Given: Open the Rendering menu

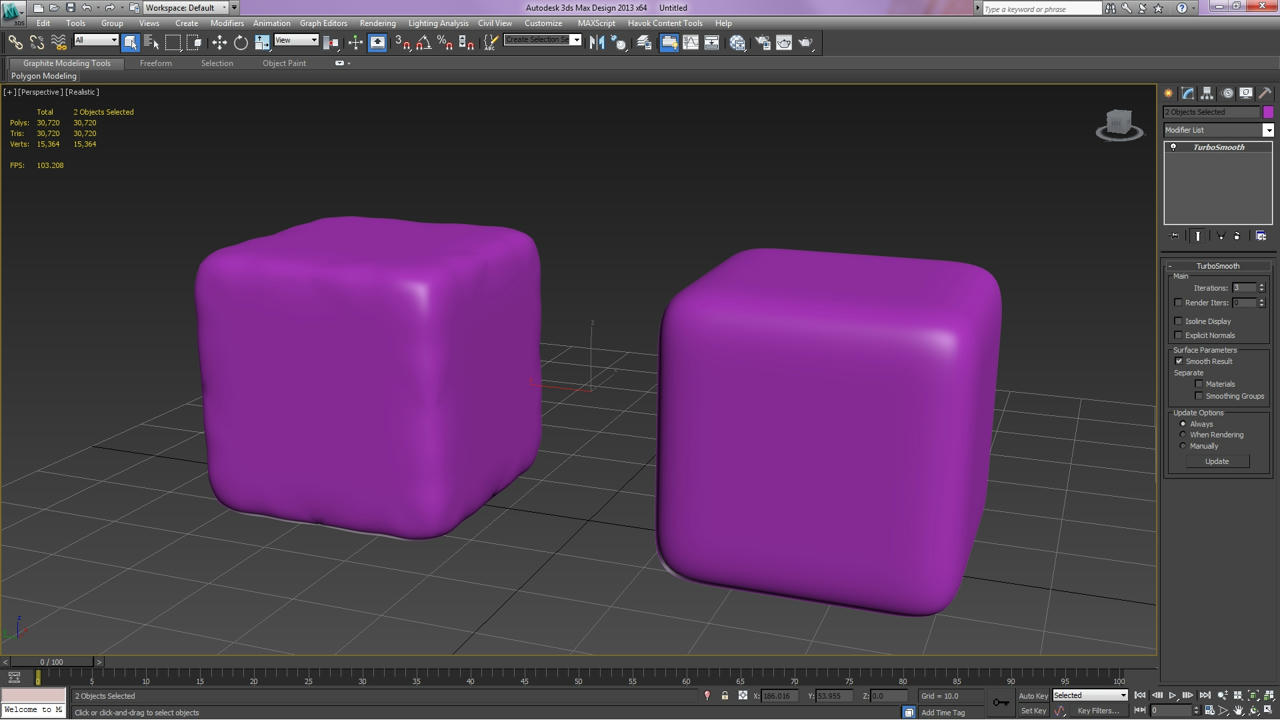Looking at the screenshot, I should tap(378, 23).
